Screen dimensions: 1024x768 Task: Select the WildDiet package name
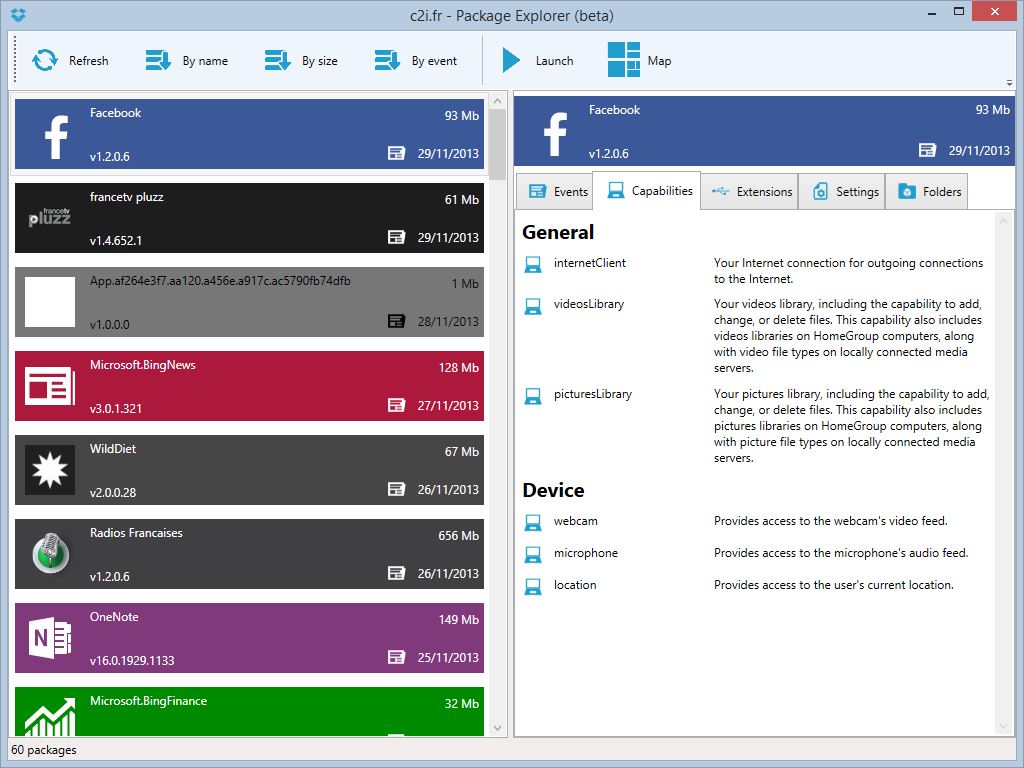[x=113, y=449]
